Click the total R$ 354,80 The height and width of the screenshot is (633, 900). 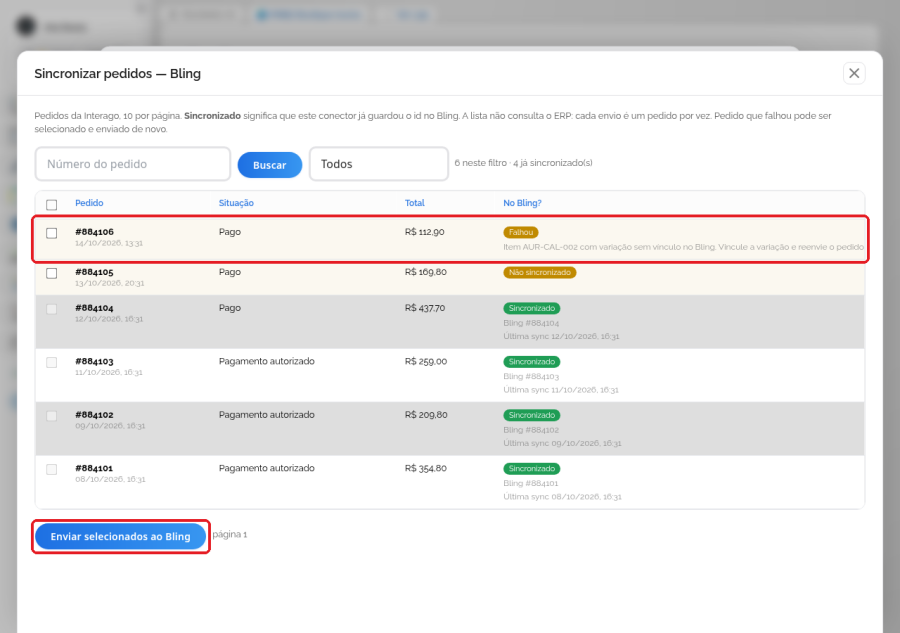(x=425, y=468)
